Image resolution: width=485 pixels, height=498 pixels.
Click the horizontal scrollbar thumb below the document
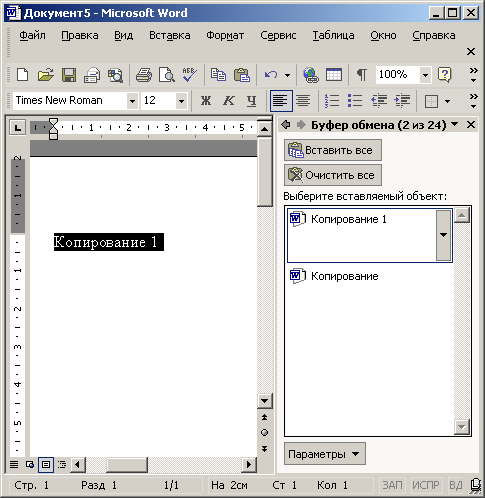127,464
